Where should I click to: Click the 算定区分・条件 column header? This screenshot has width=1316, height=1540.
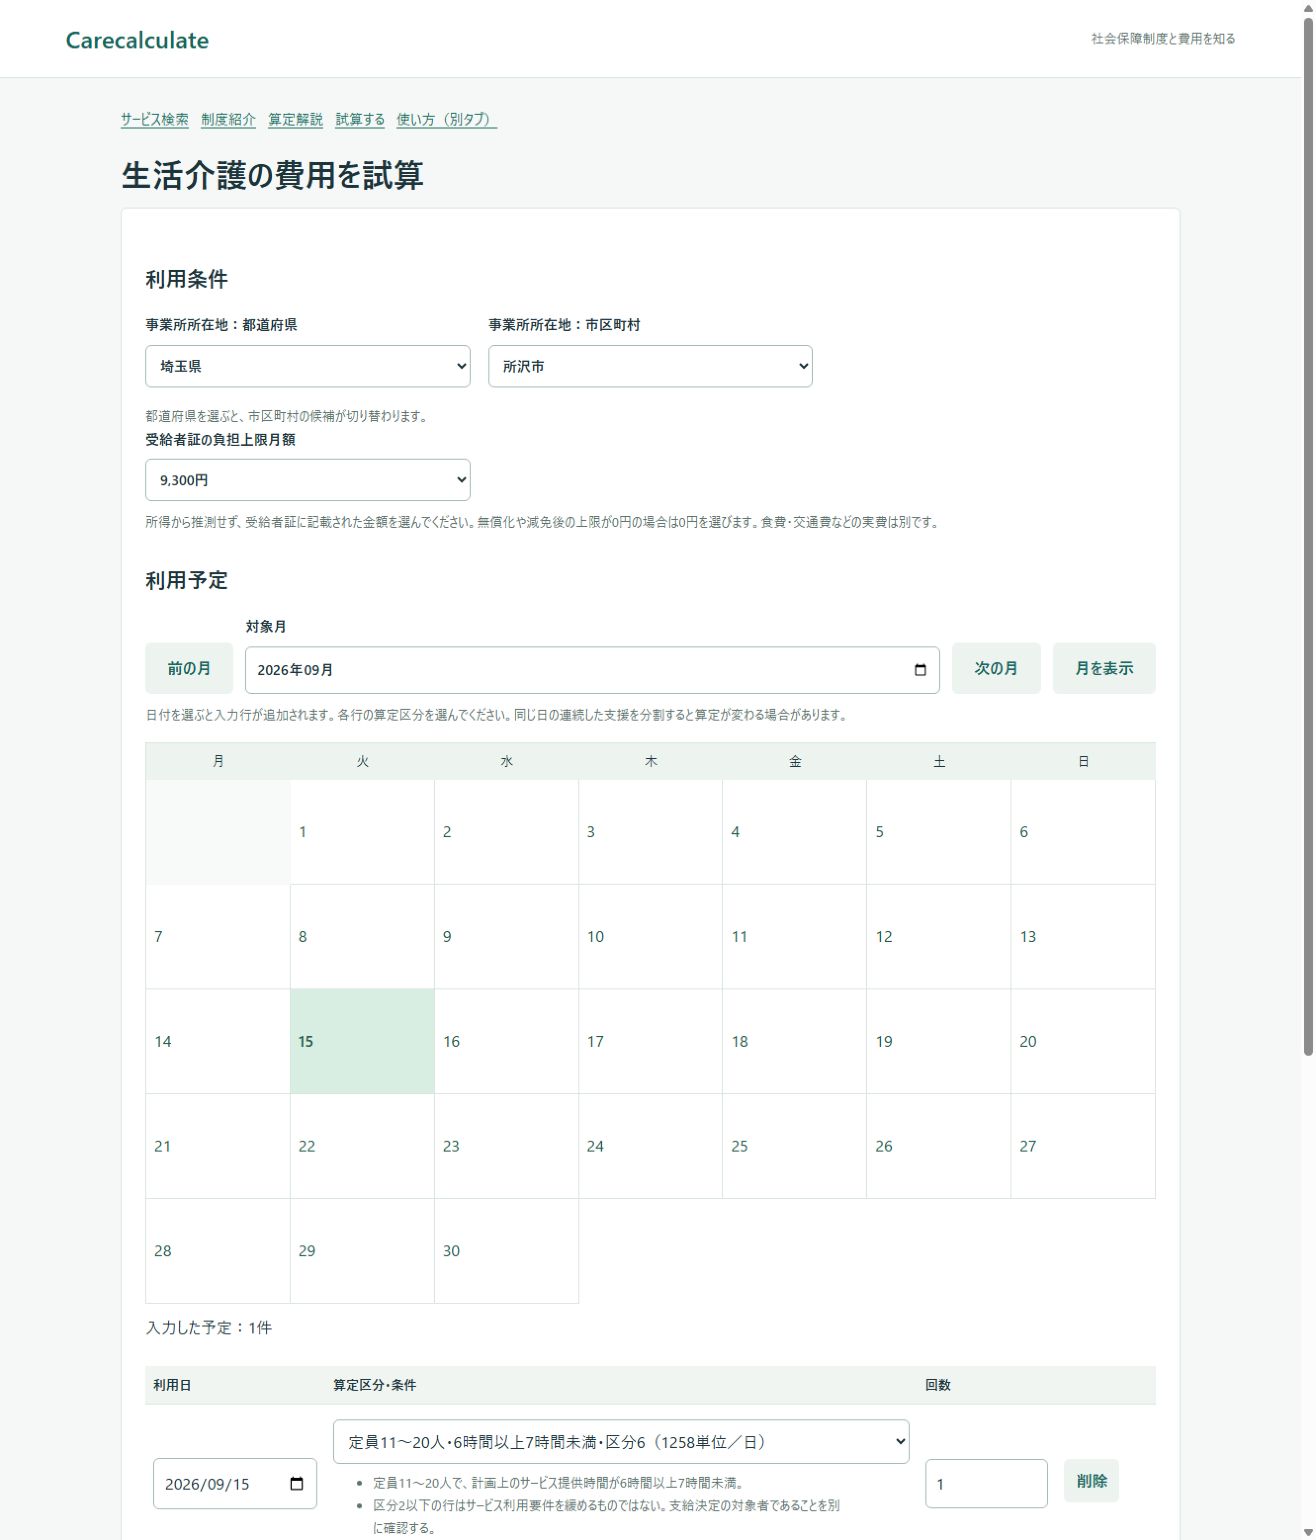tap(374, 1385)
